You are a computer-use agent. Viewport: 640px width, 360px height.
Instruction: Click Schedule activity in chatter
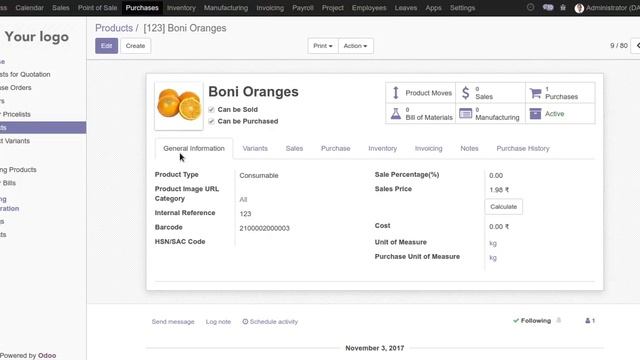click(270, 322)
